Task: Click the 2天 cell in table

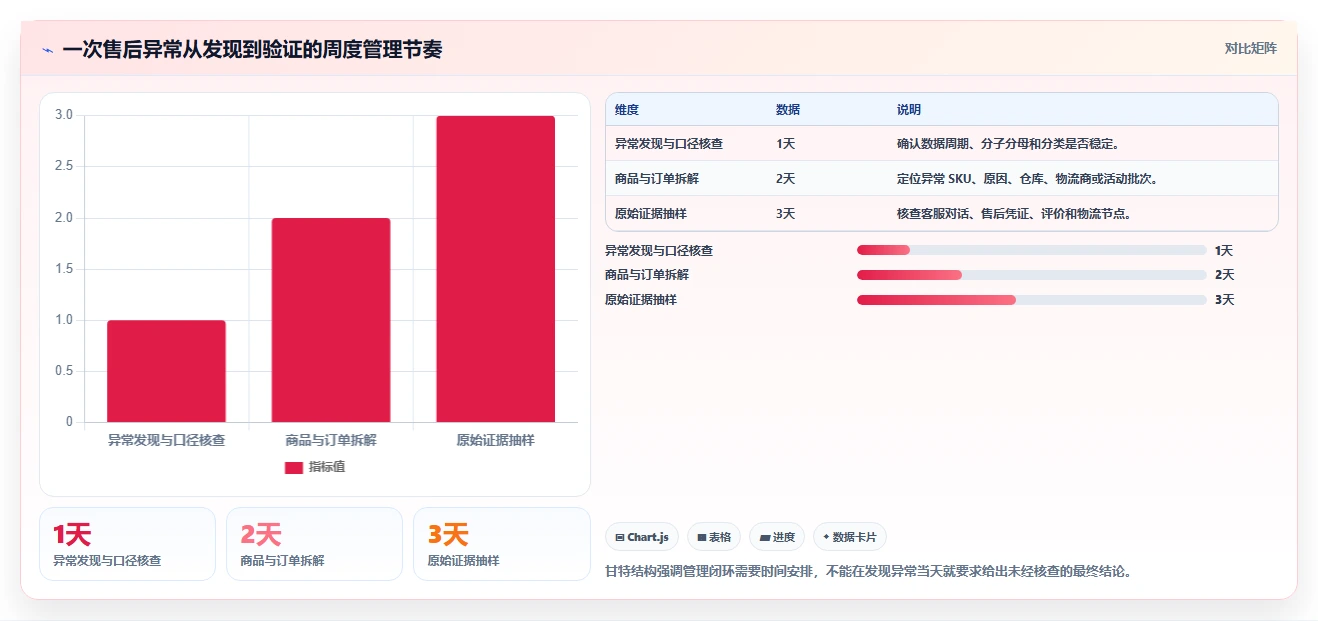Action: (x=785, y=179)
